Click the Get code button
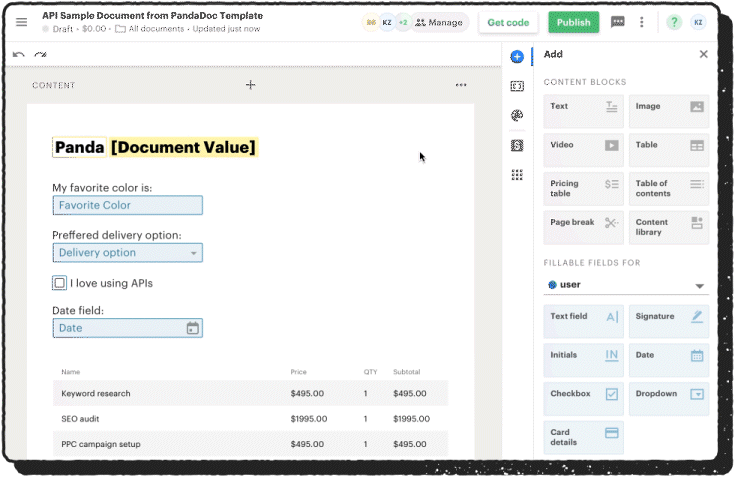Screen dimensions: 735x477 (508, 22)
